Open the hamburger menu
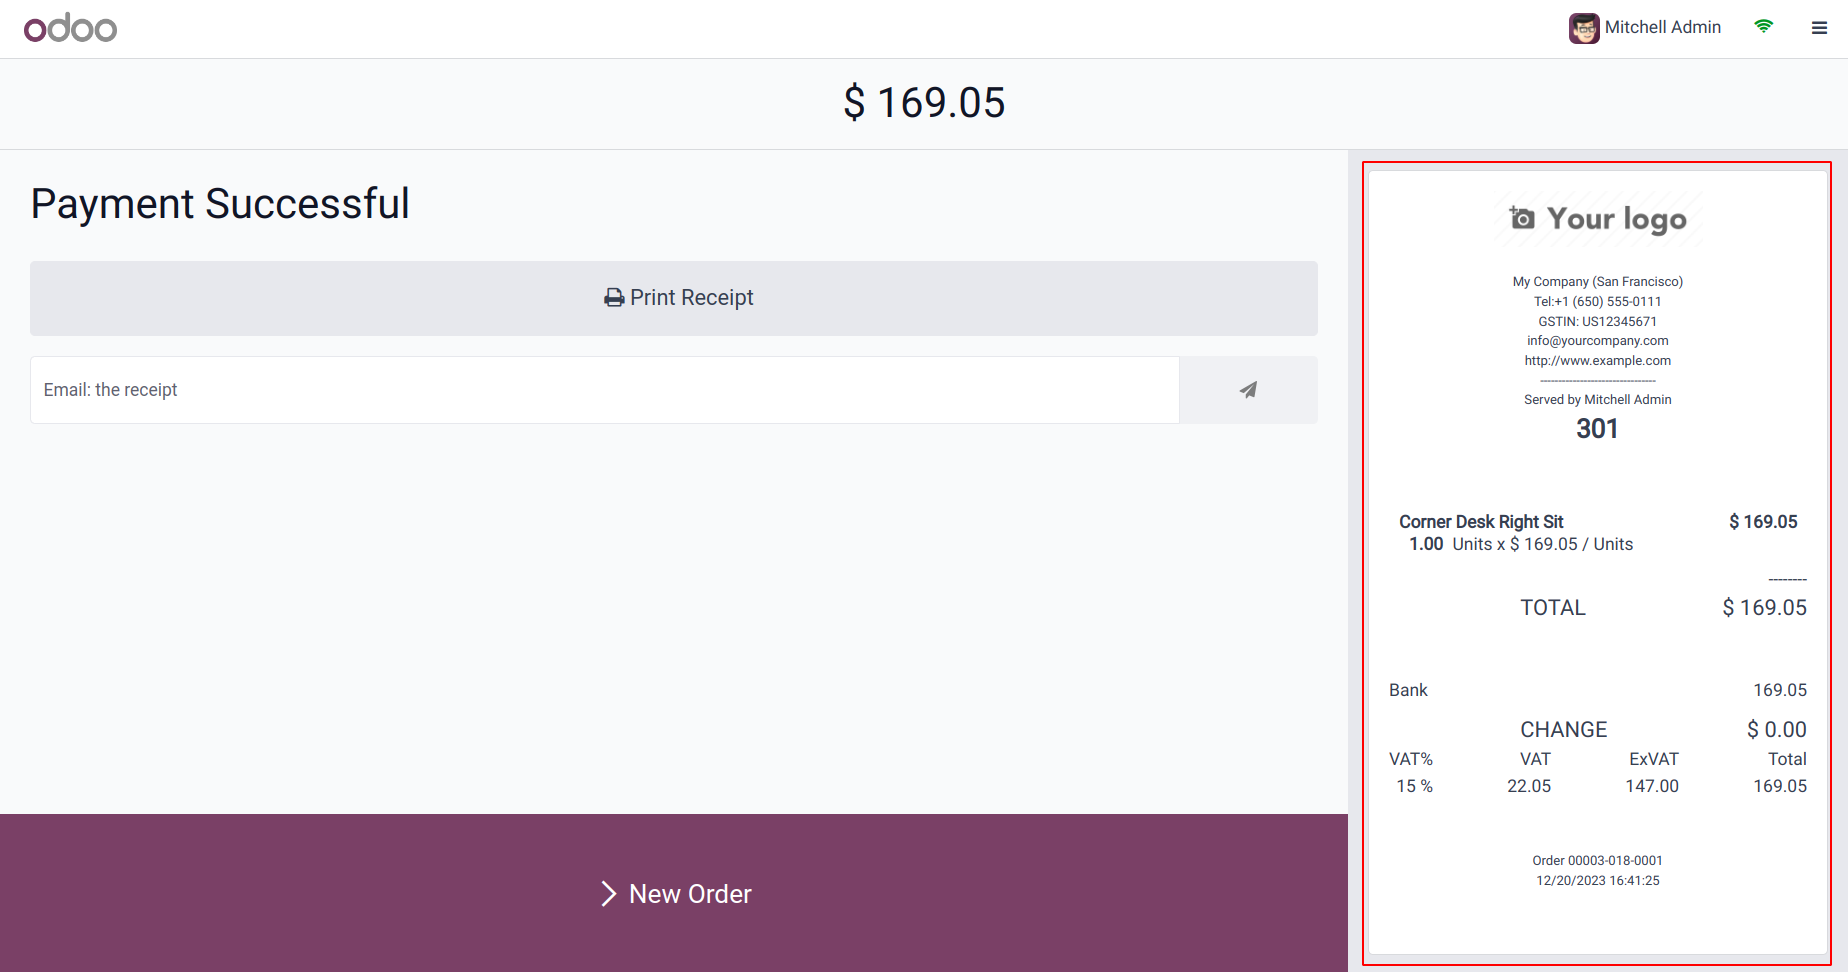Screen dimensions: 1848x972 pos(1819,28)
